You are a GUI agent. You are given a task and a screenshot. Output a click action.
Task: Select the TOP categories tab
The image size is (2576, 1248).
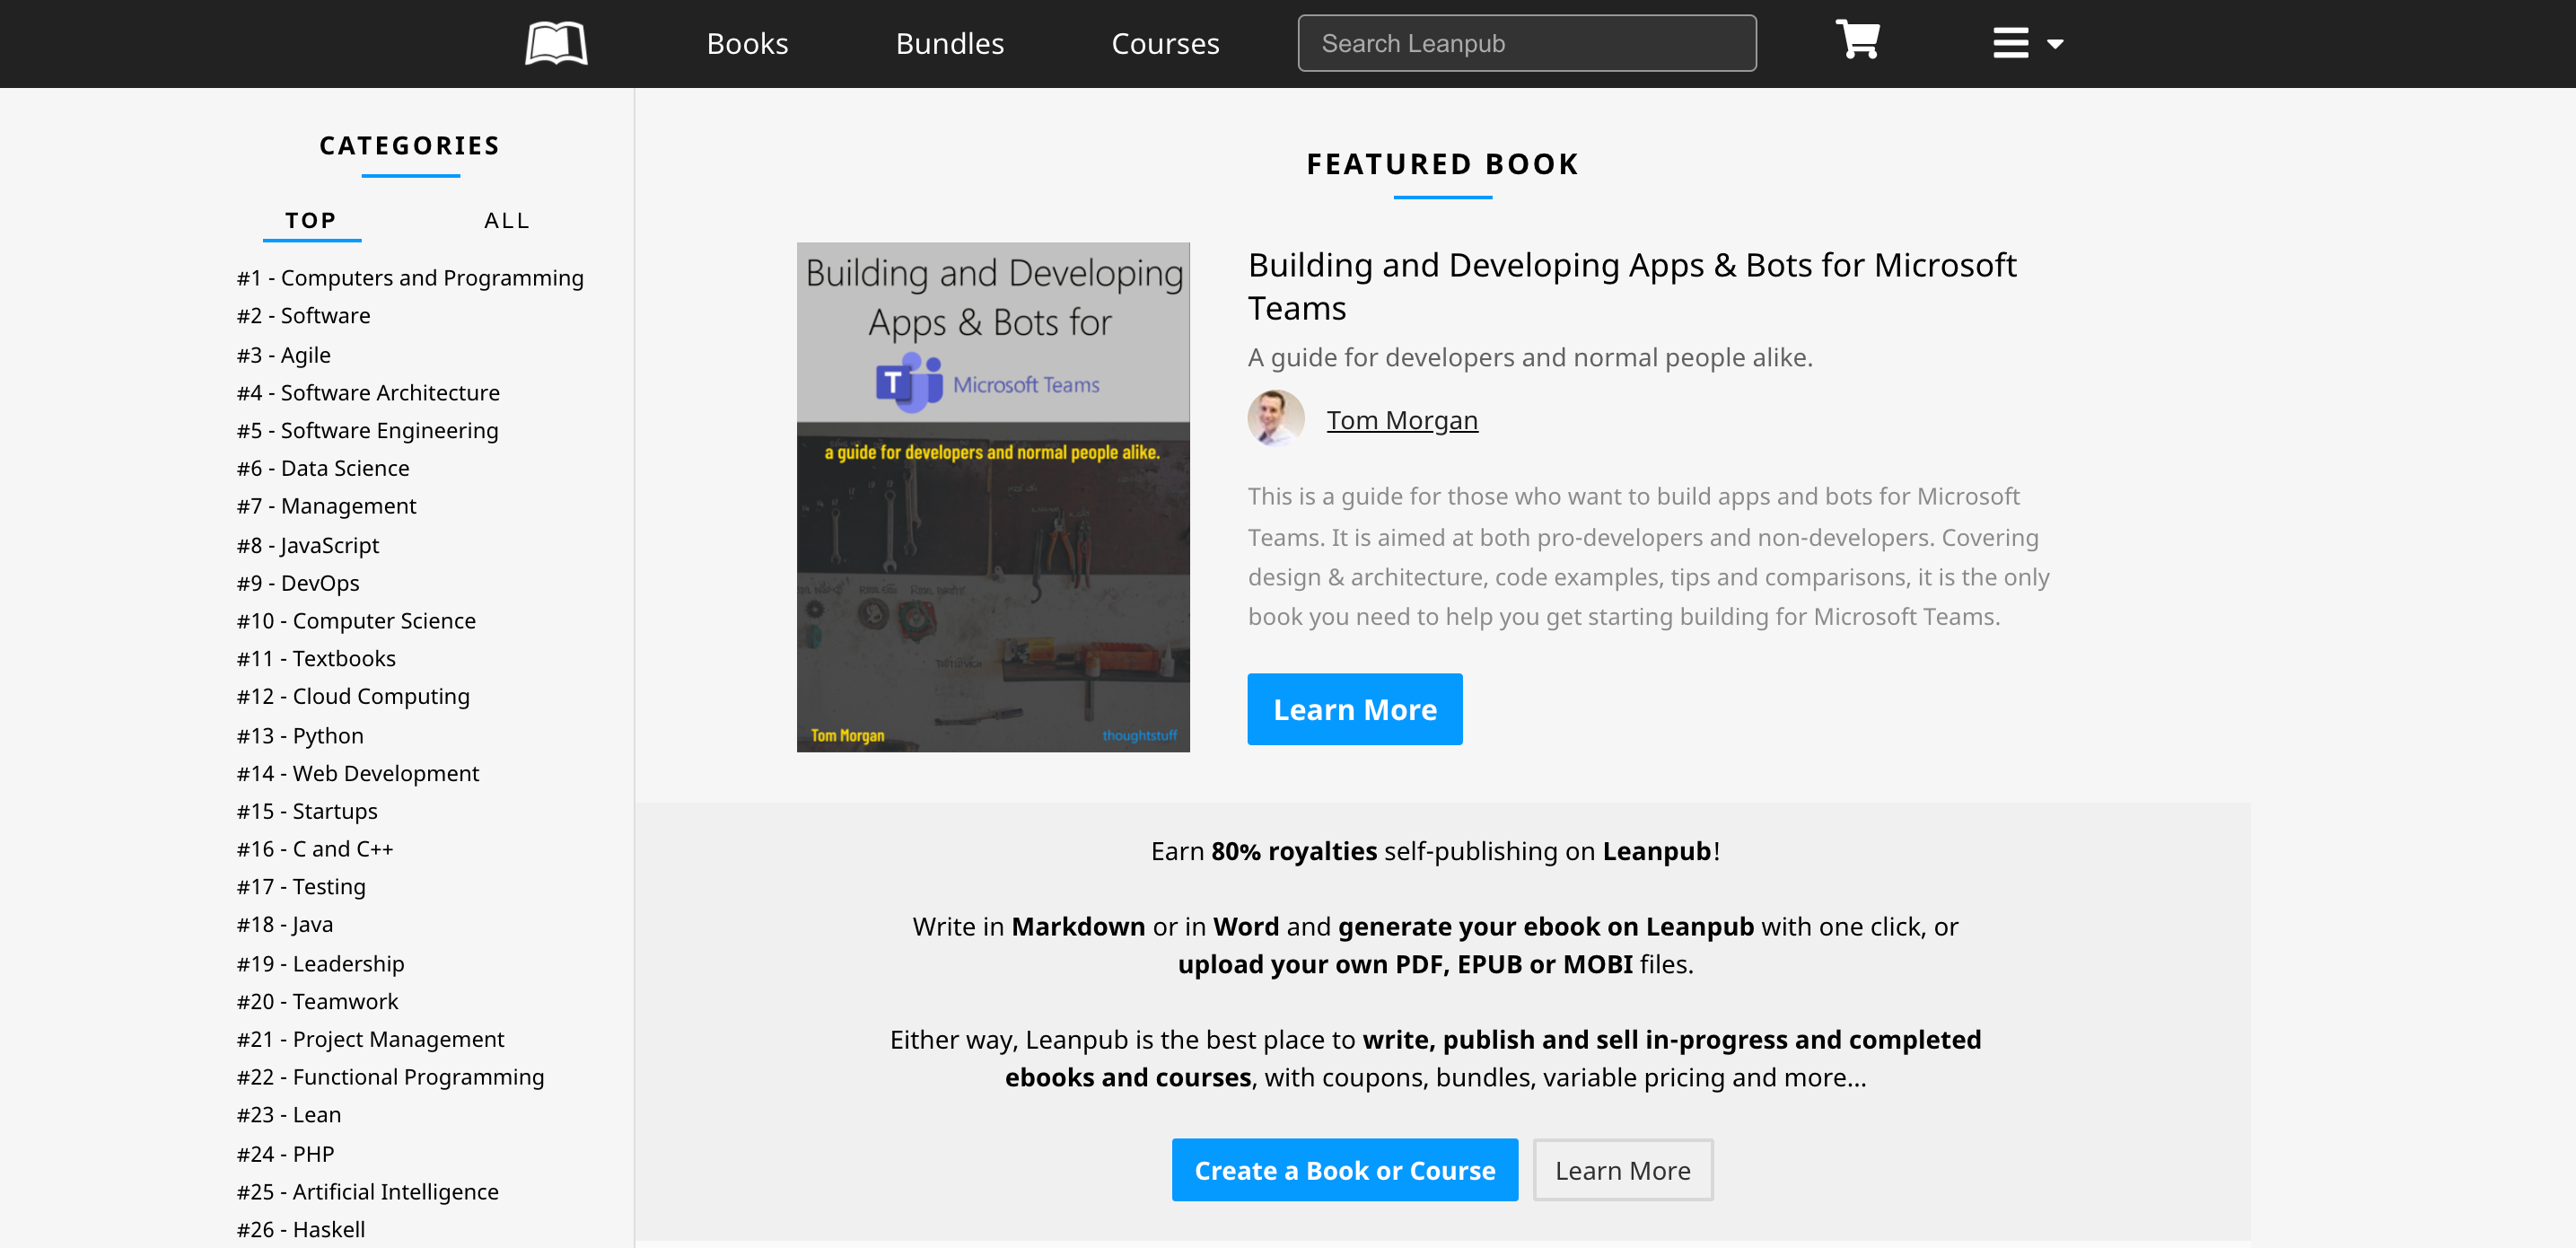click(311, 220)
